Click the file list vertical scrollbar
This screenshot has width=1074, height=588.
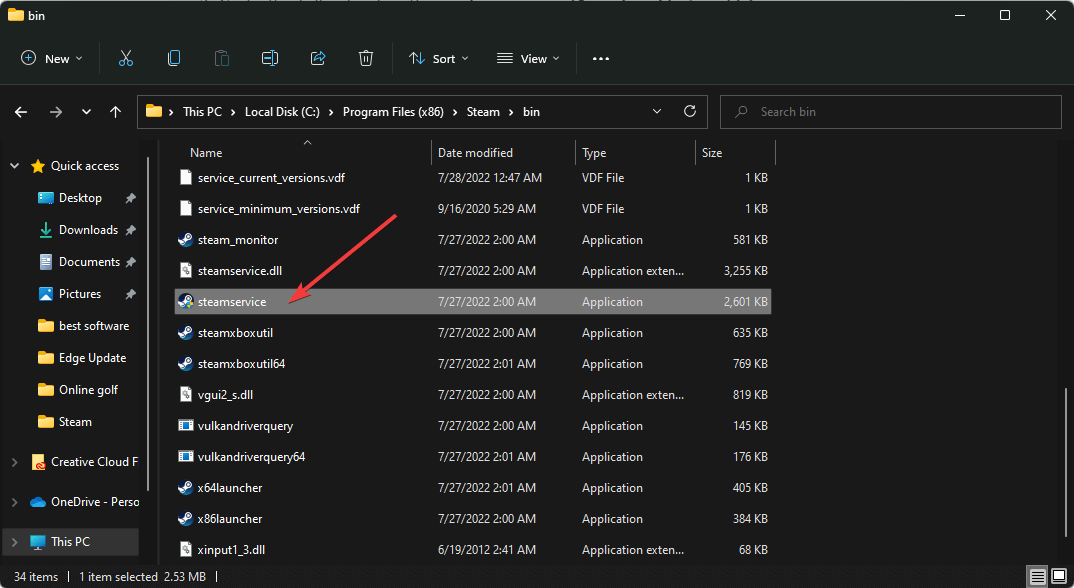coord(1065,463)
